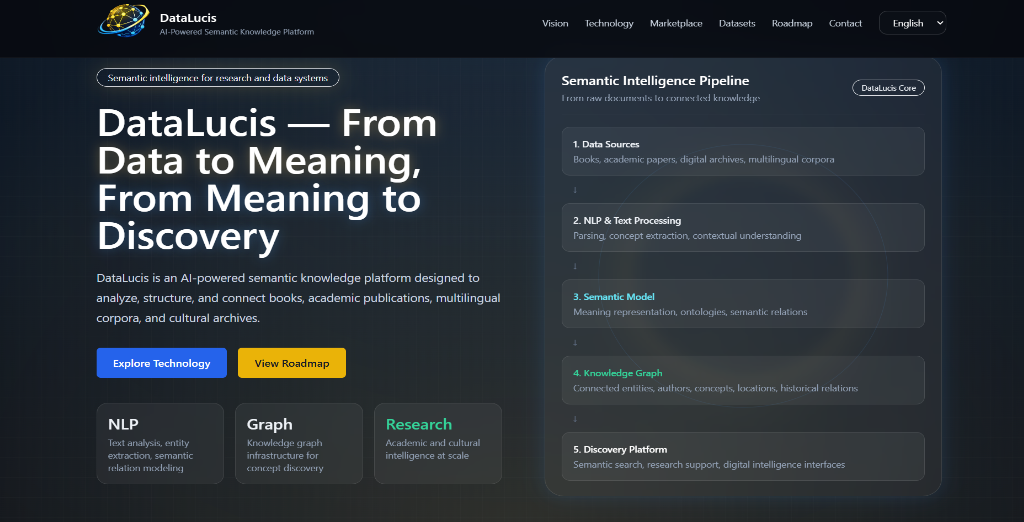This screenshot has height=522, width=1024.
Task: Select the Knowledge Graph pipeline step
Action: (743, 380)
